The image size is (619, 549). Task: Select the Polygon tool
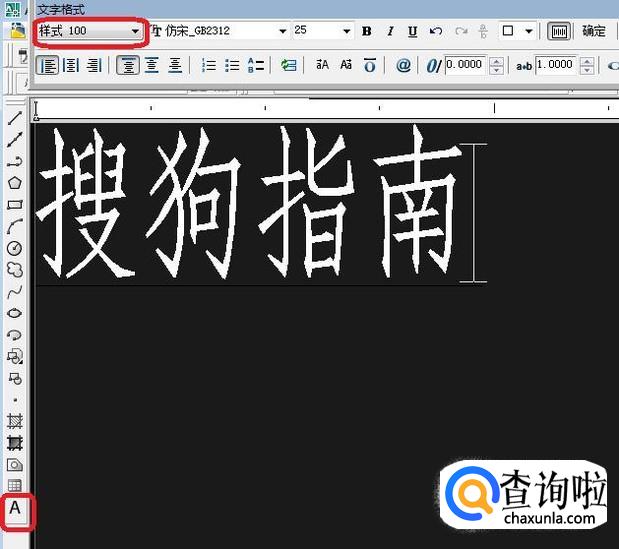click(15, 183)
